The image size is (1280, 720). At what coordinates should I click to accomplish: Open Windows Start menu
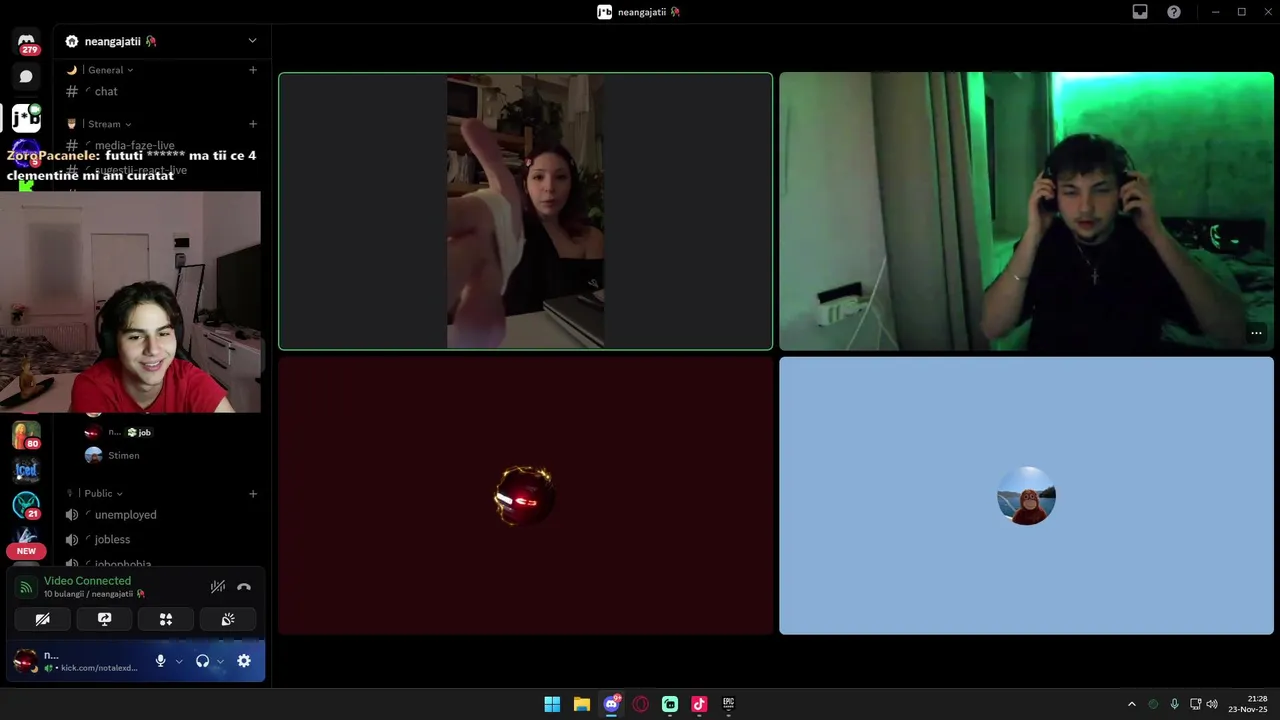[552, 704]
